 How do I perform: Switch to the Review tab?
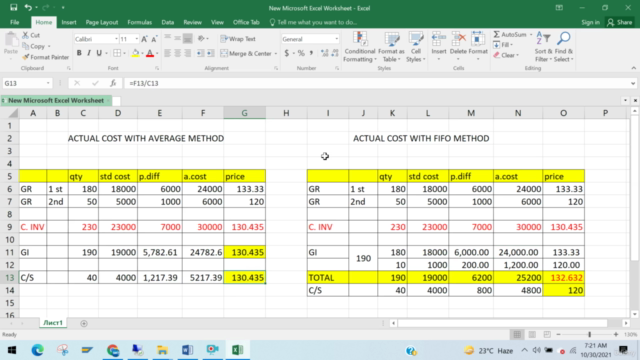click(192, 22)
